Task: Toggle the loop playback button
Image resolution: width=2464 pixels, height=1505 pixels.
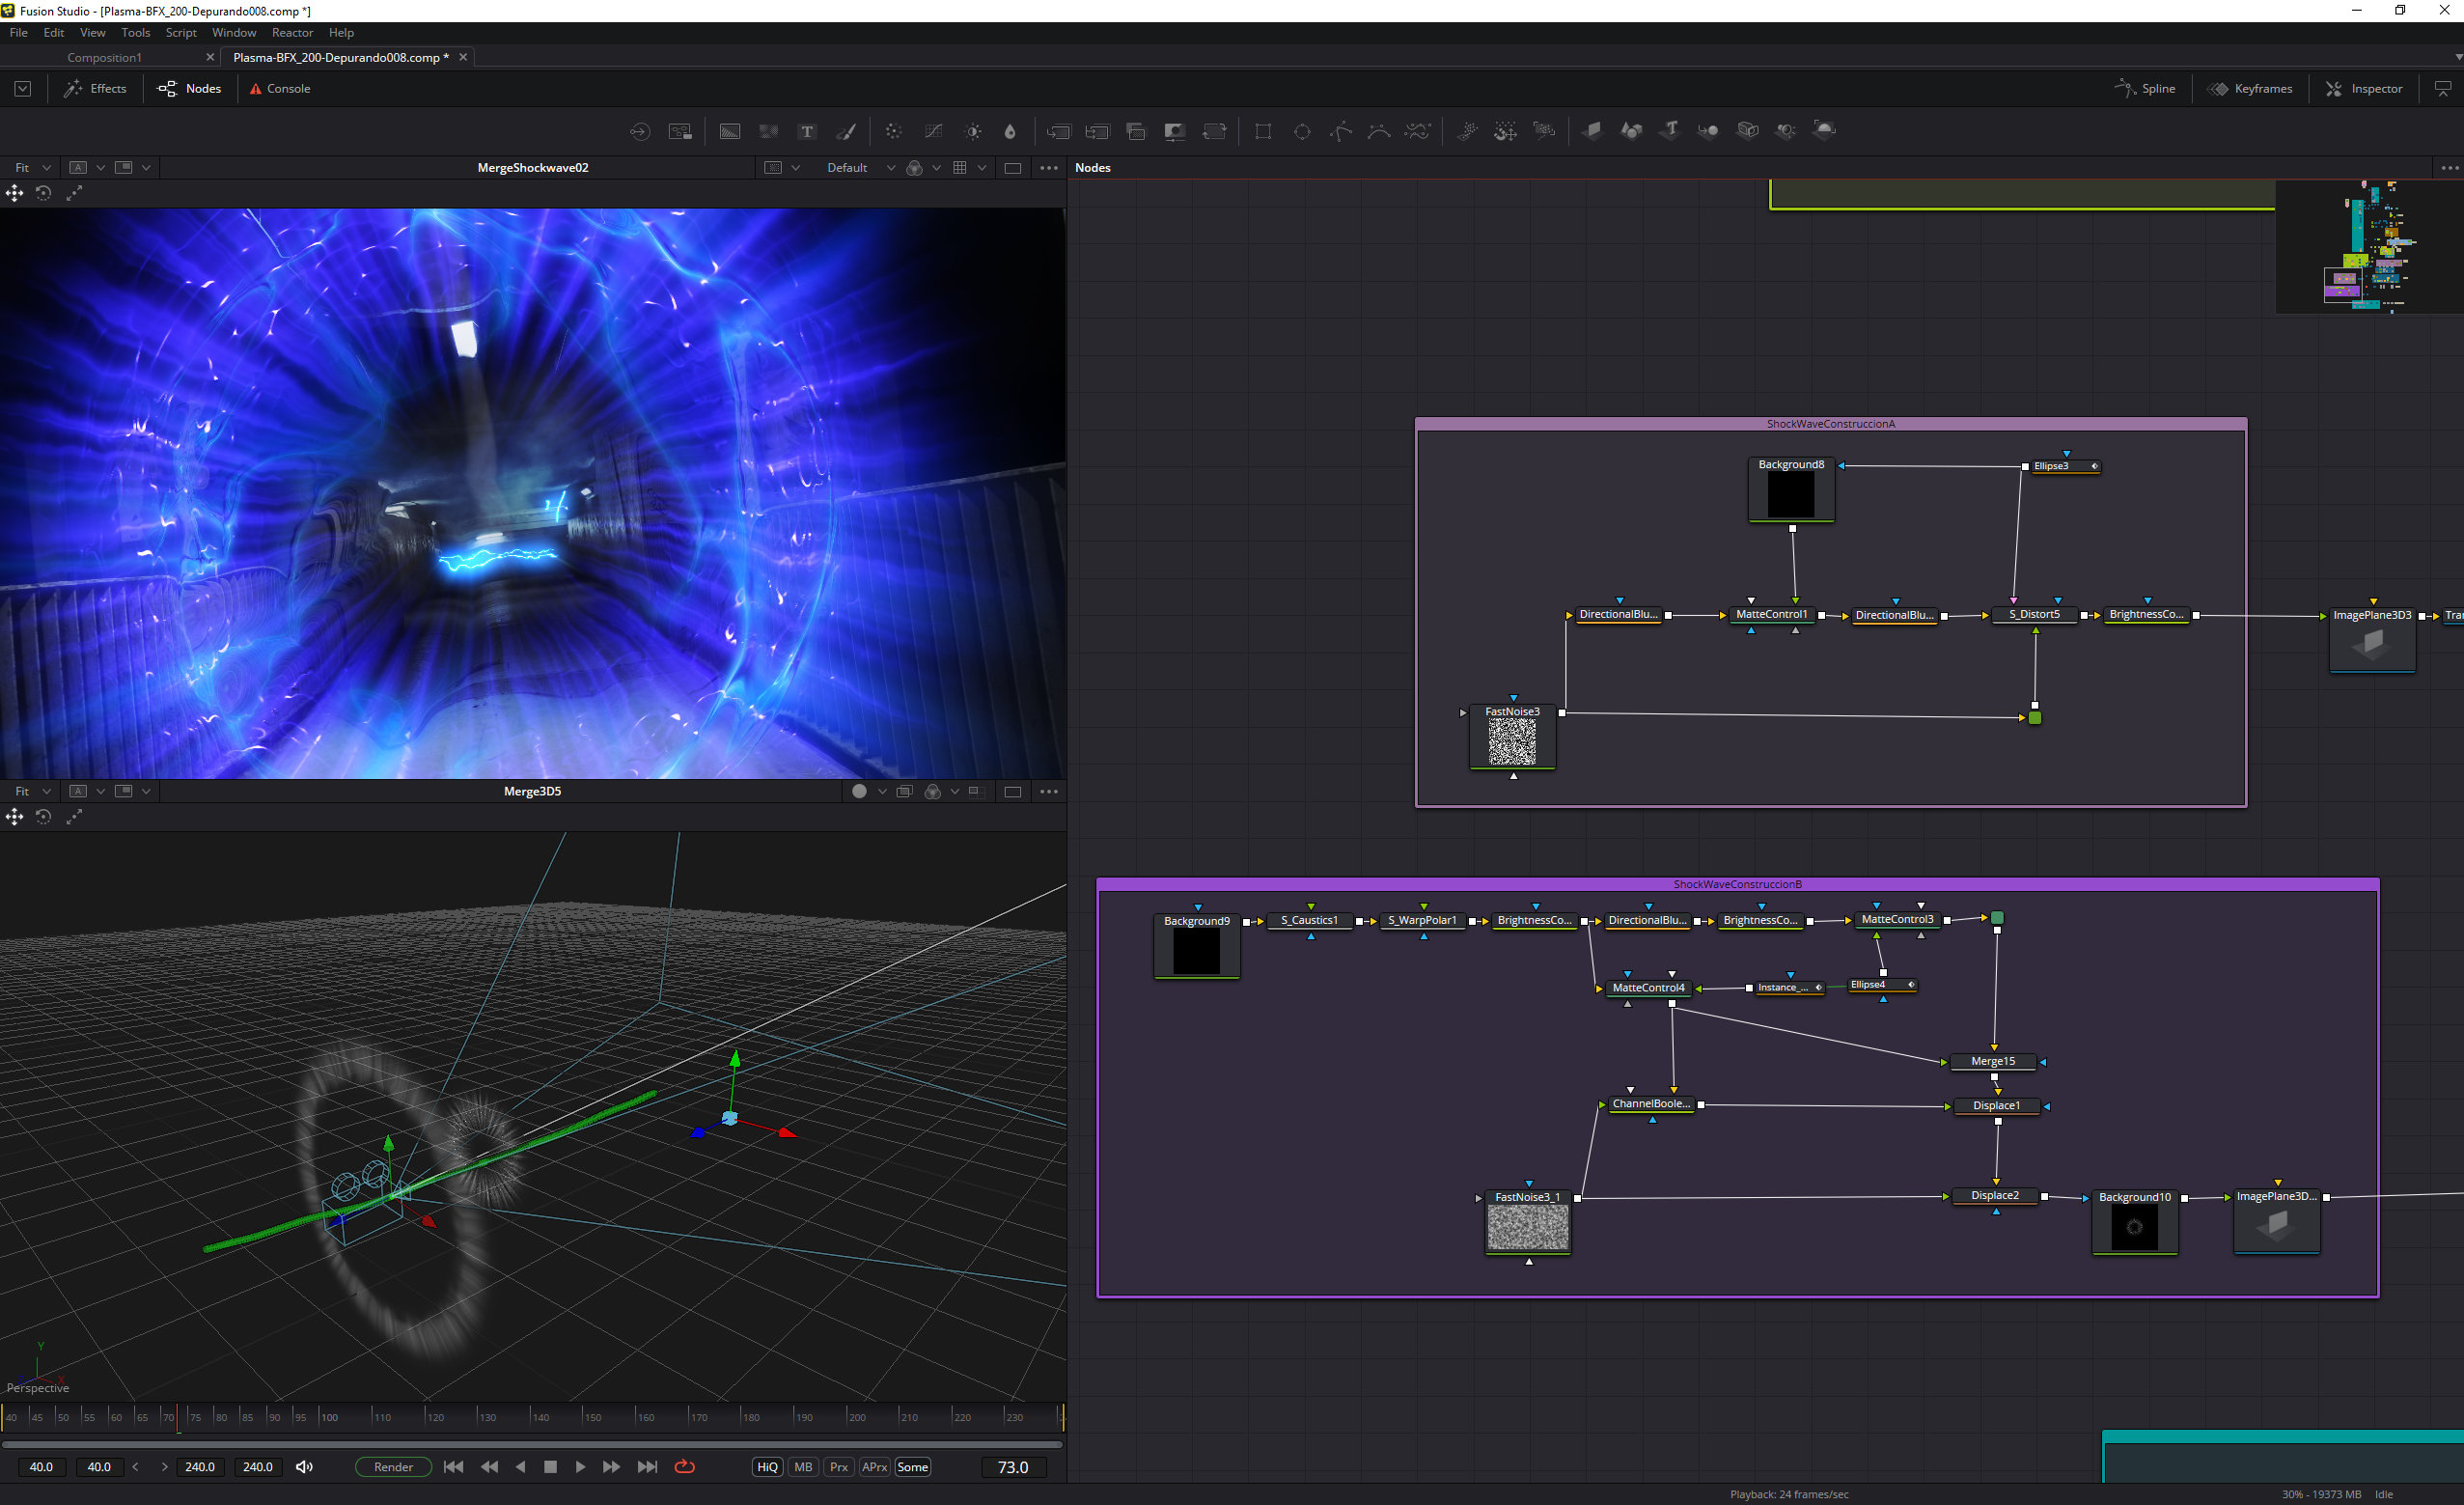Action: [685, 1467]
